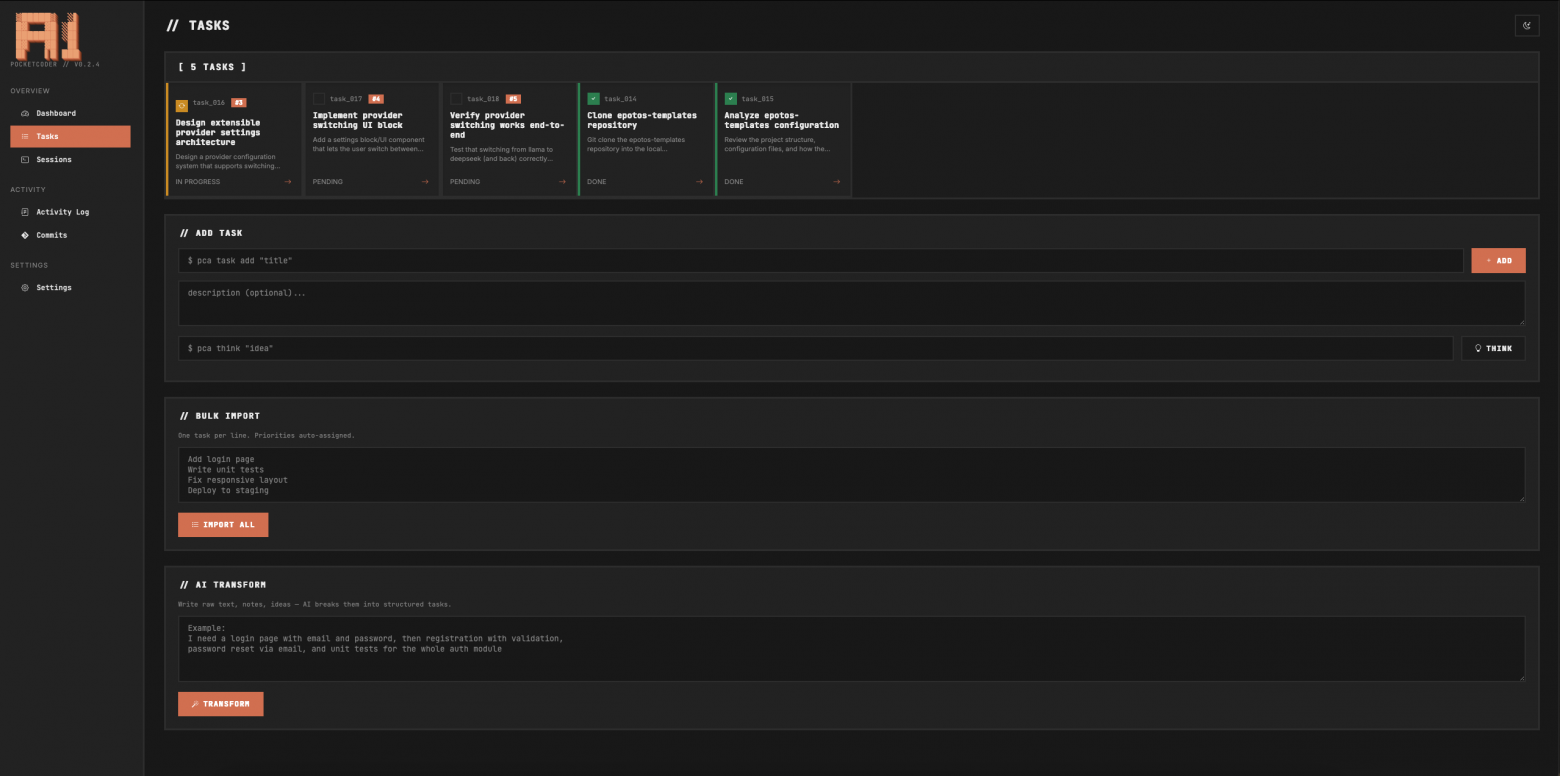Open the 'Analyze epotos-templates configuration' title
Viewport: 1560px width, 776px height.
[781, 120]
